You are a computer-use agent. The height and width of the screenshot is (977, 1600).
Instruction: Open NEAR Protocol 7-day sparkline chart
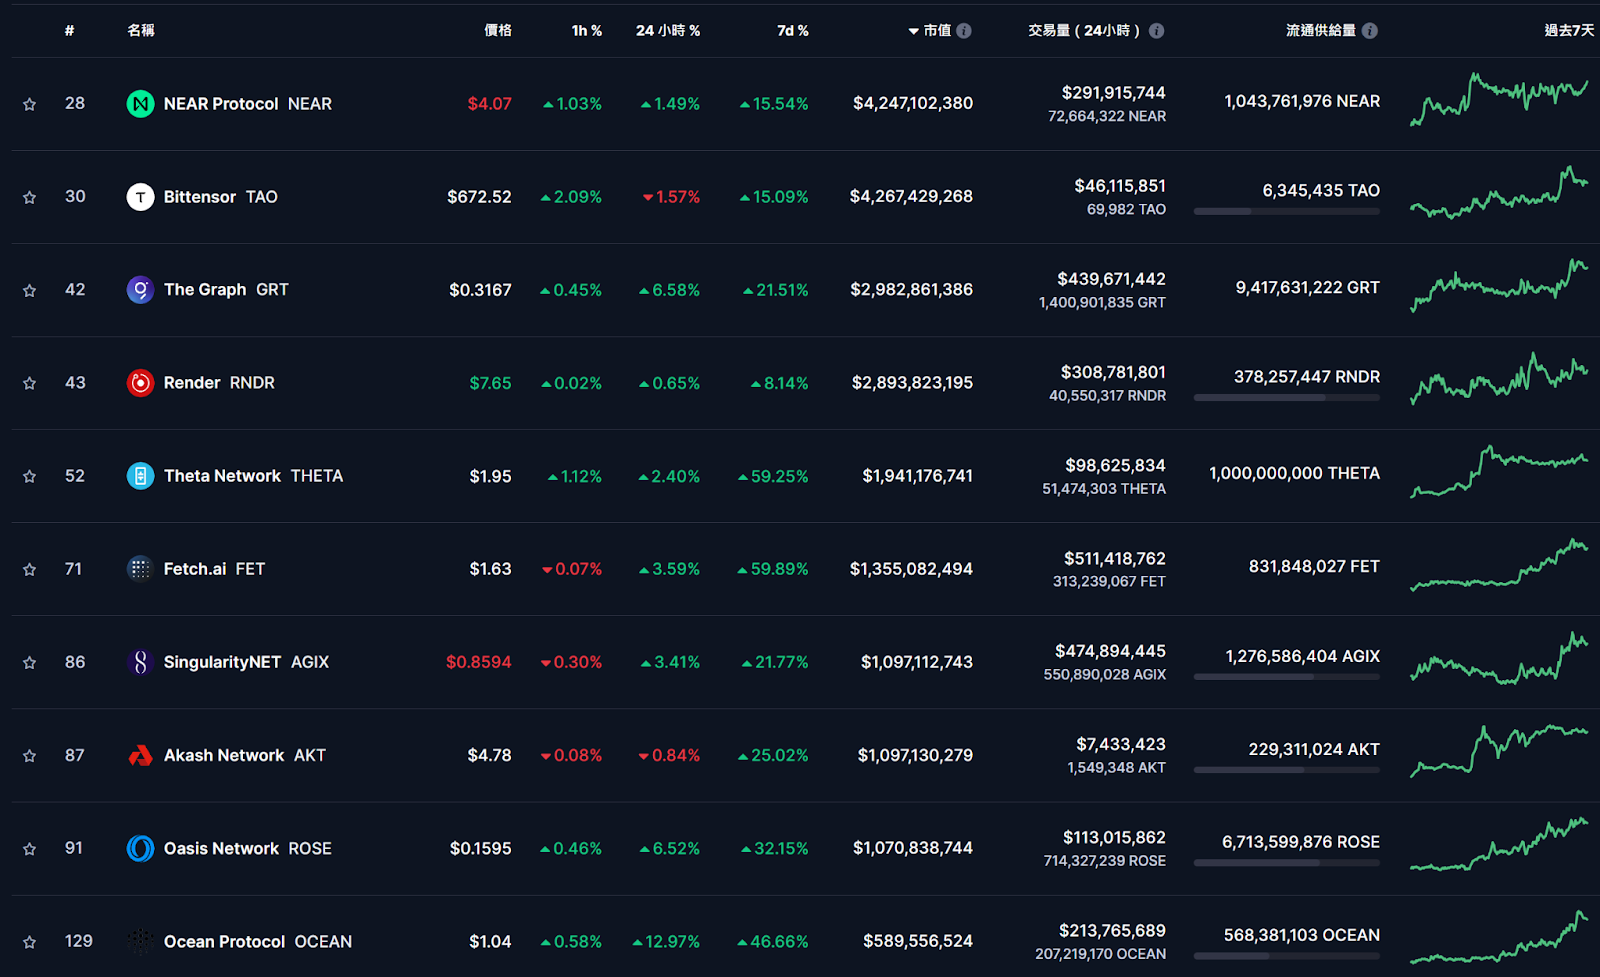pos(1499,99)
